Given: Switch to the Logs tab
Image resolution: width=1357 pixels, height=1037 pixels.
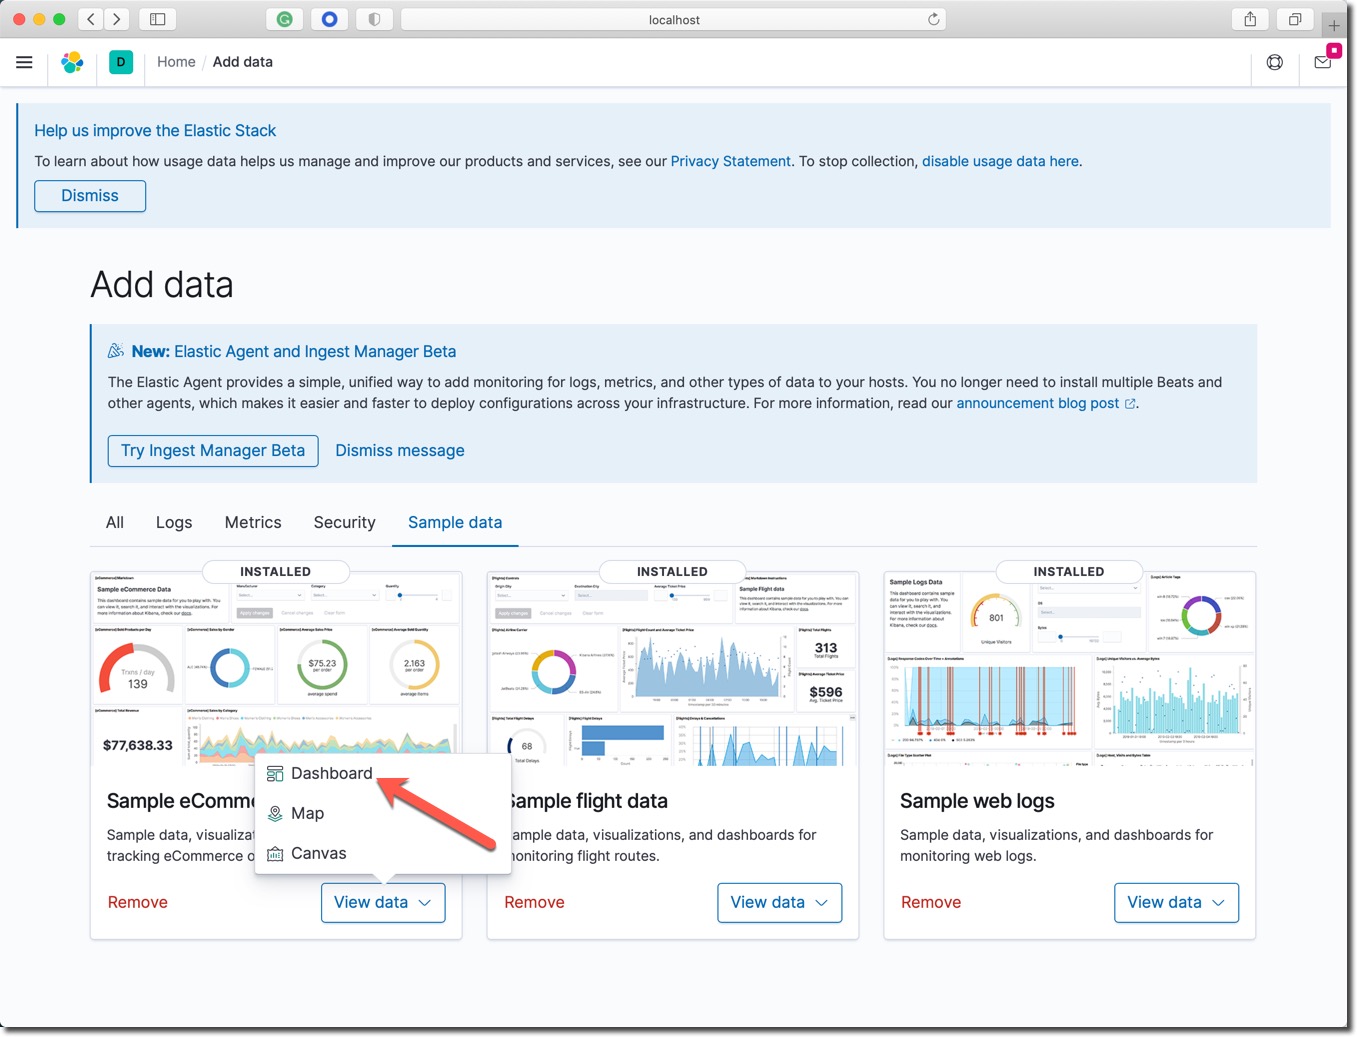Looking at the screenshot, I should click(174, 522).
